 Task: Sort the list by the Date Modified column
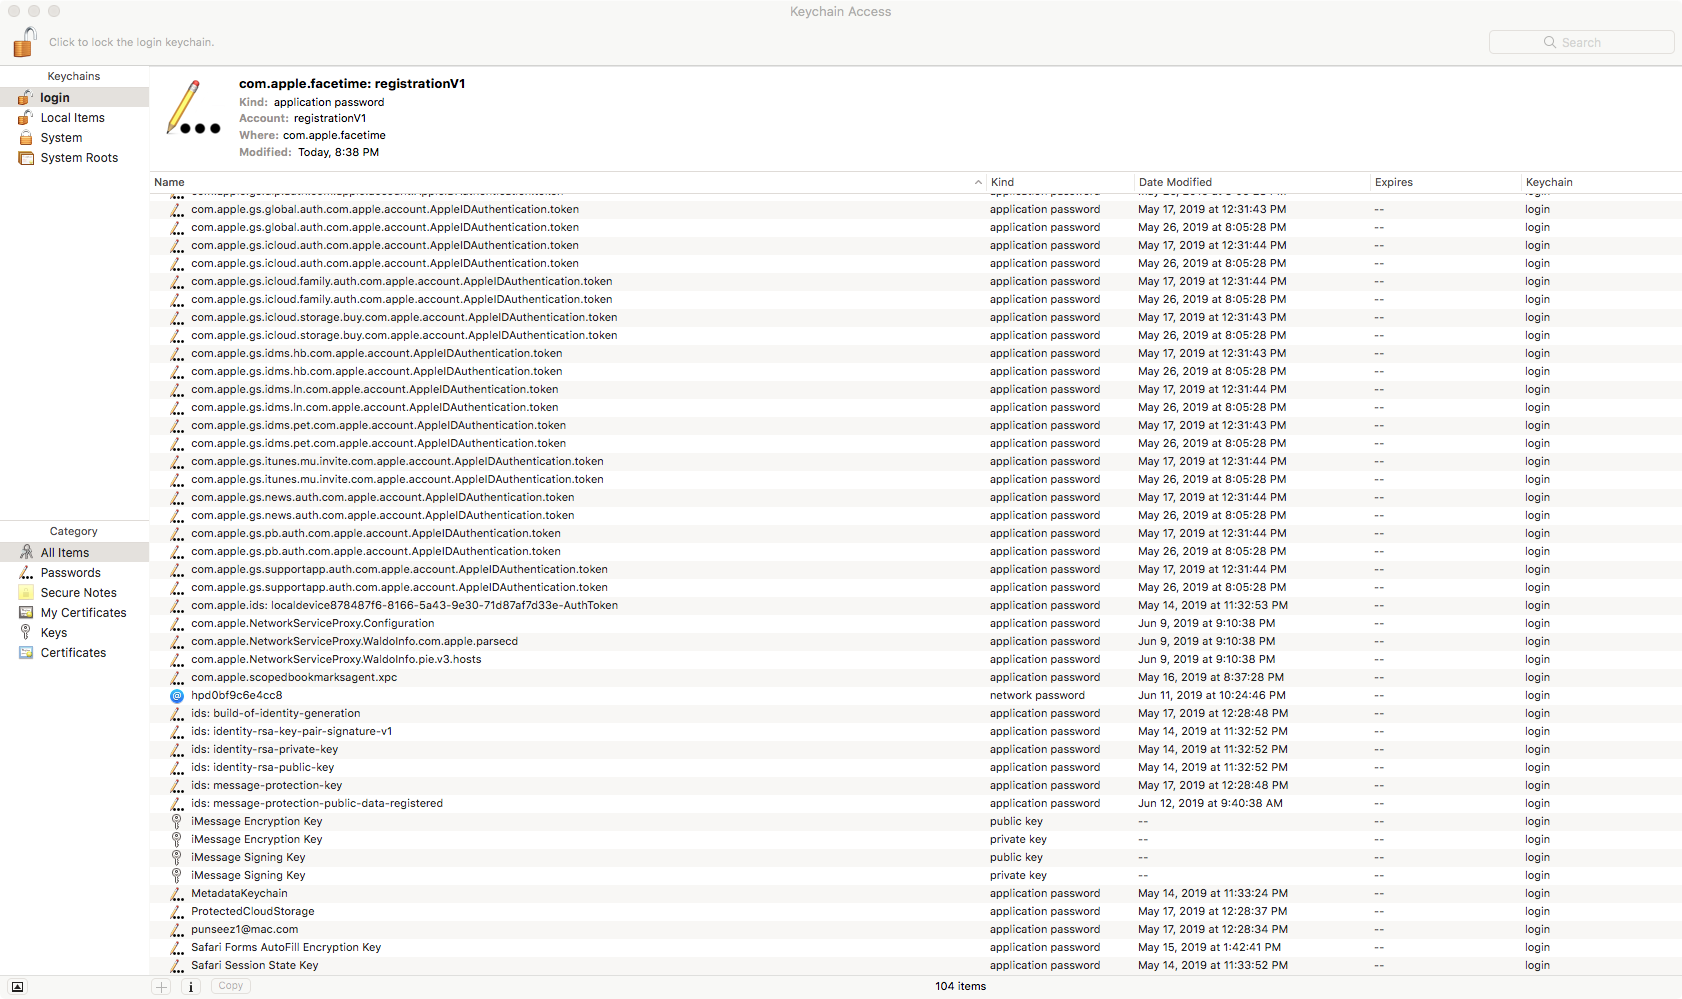[x=1176, y=182]
